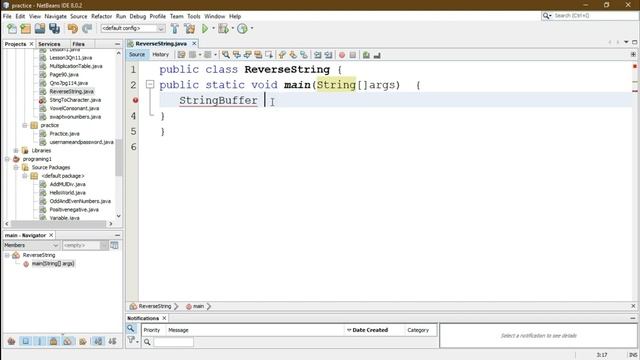Viewport: 640px width, 360px height.
Task: Open the File menu
Action: tap(7, 16)
